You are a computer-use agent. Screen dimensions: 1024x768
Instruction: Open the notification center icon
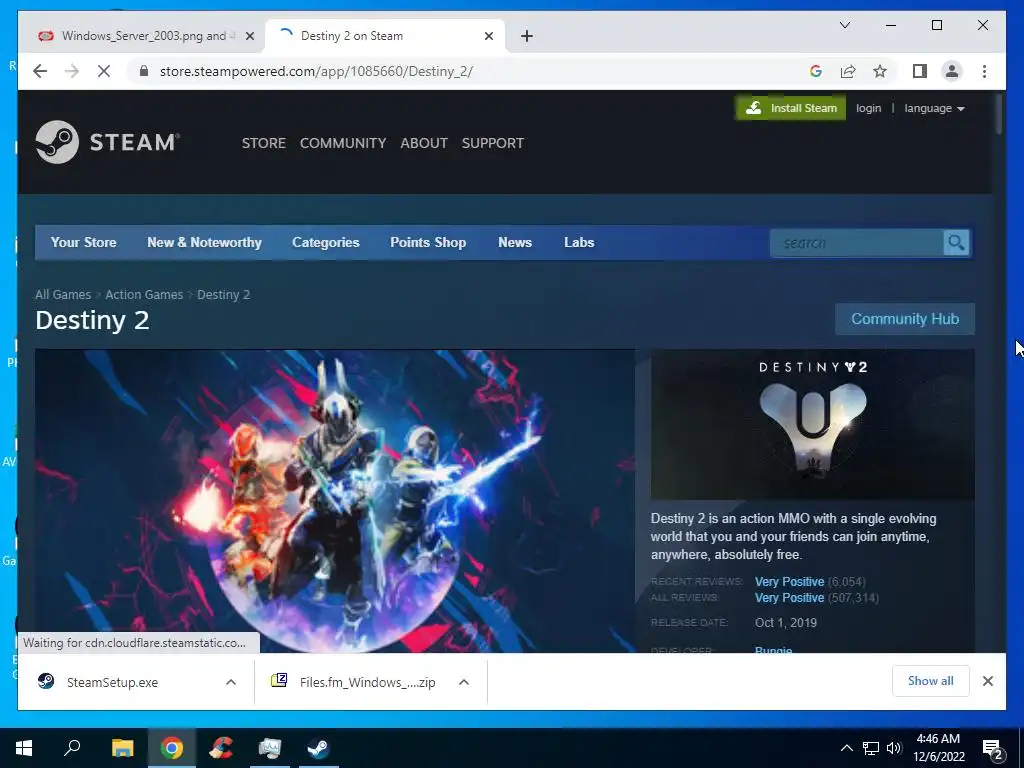[993, 749]
